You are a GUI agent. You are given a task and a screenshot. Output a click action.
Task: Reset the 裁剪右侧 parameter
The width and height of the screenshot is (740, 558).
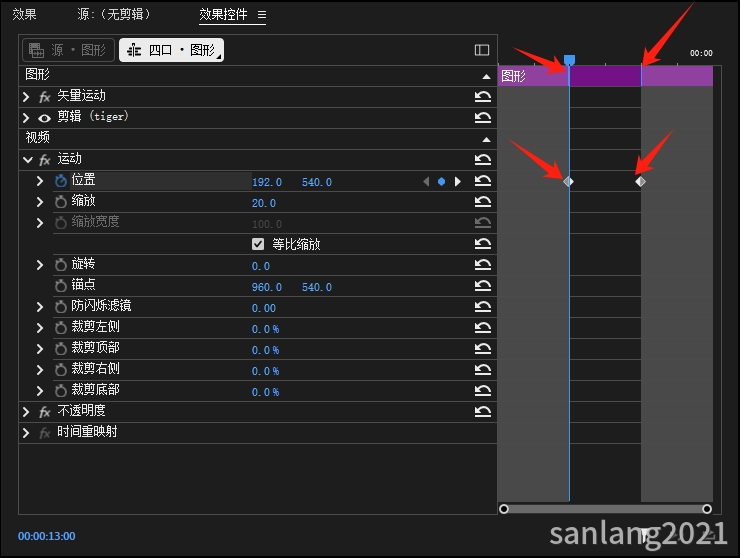(483, 370)
